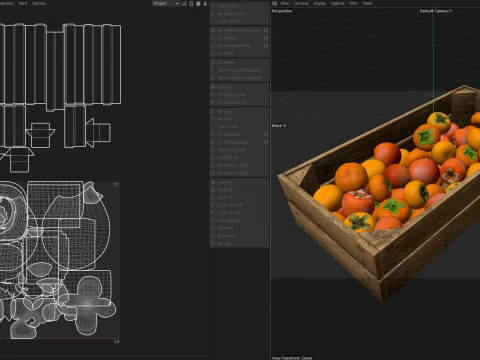This screenshot has width=480, height=360.
Task: Open the UV Rectangularize options gear
Action: coord(266,142)
